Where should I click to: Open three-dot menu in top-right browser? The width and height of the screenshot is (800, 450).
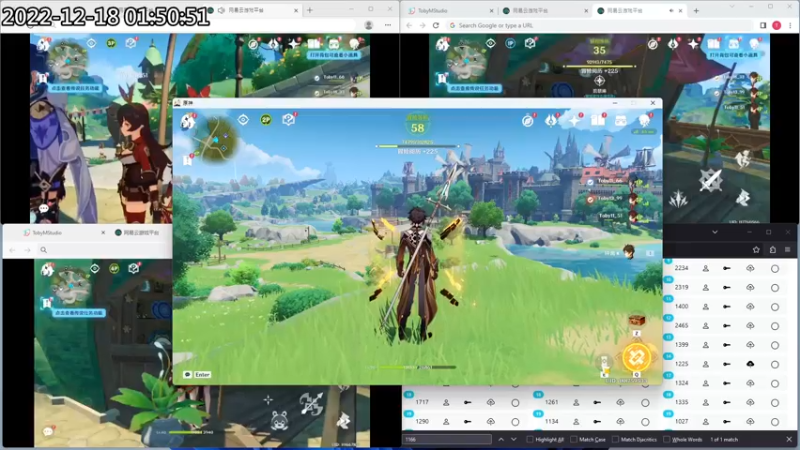click(790, 25)
